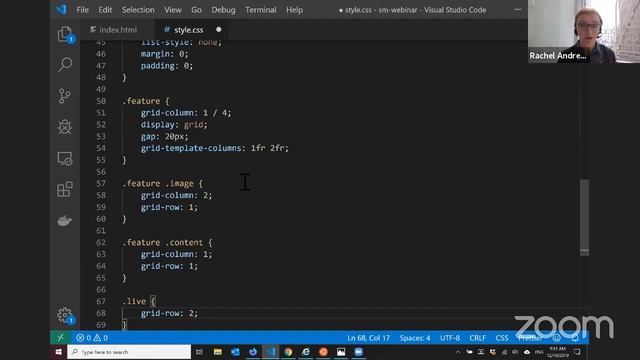Click 'display: grid;' on line 52
Image resolution: width=640 pixels, height=360 pixels.
(x=174, y=124)
